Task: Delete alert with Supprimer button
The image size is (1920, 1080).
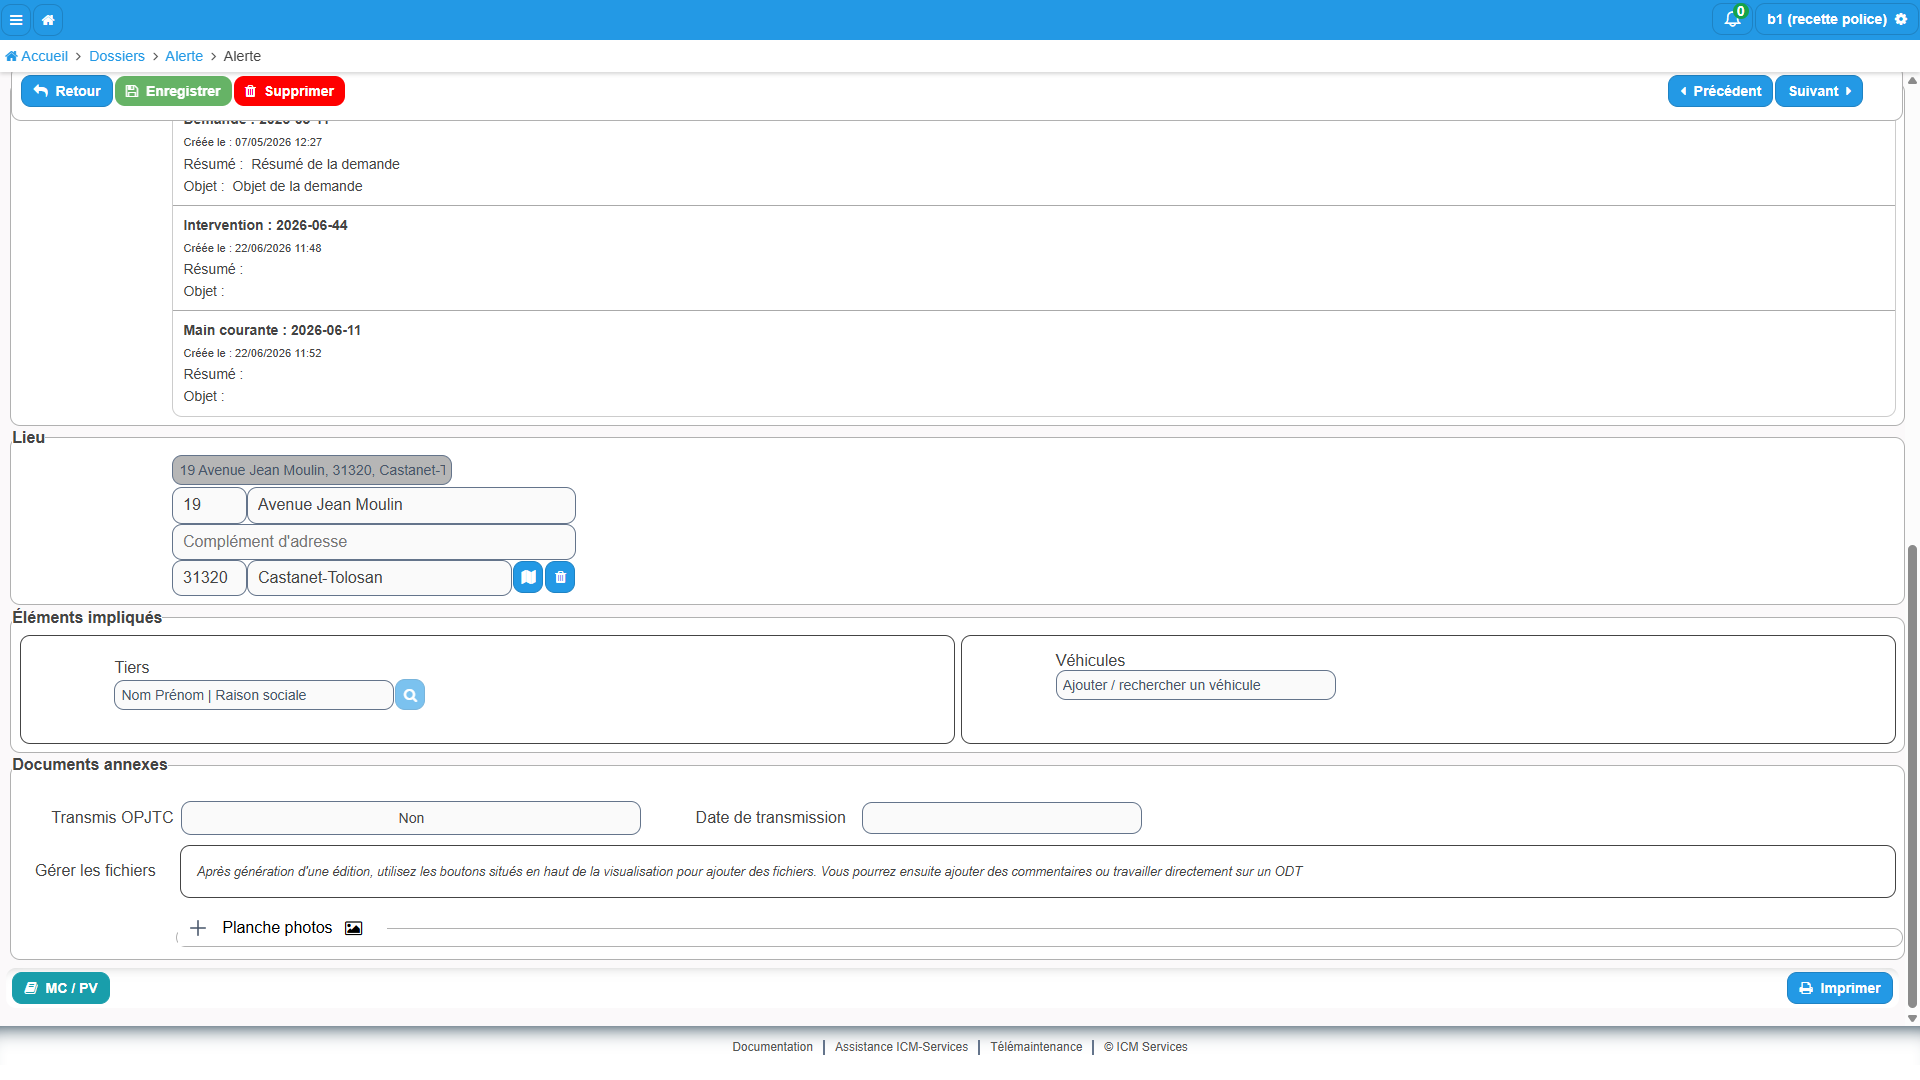Action: [289, 91]
